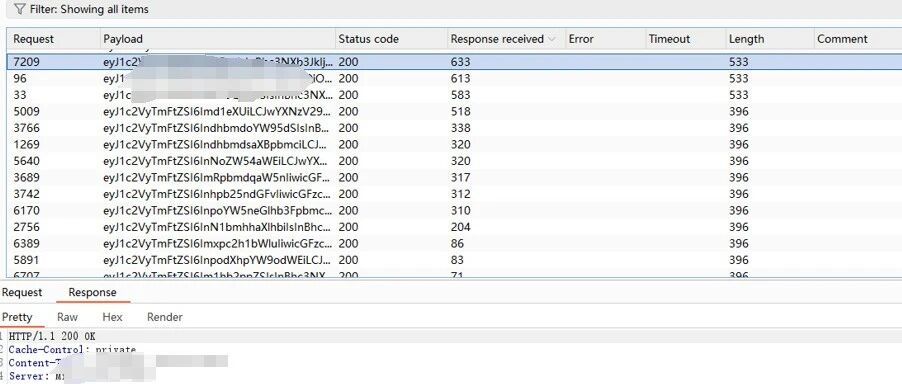Select the row with request 5891
Screen dimensions: 902x384
pyautogui.click(x=454, y=260)
